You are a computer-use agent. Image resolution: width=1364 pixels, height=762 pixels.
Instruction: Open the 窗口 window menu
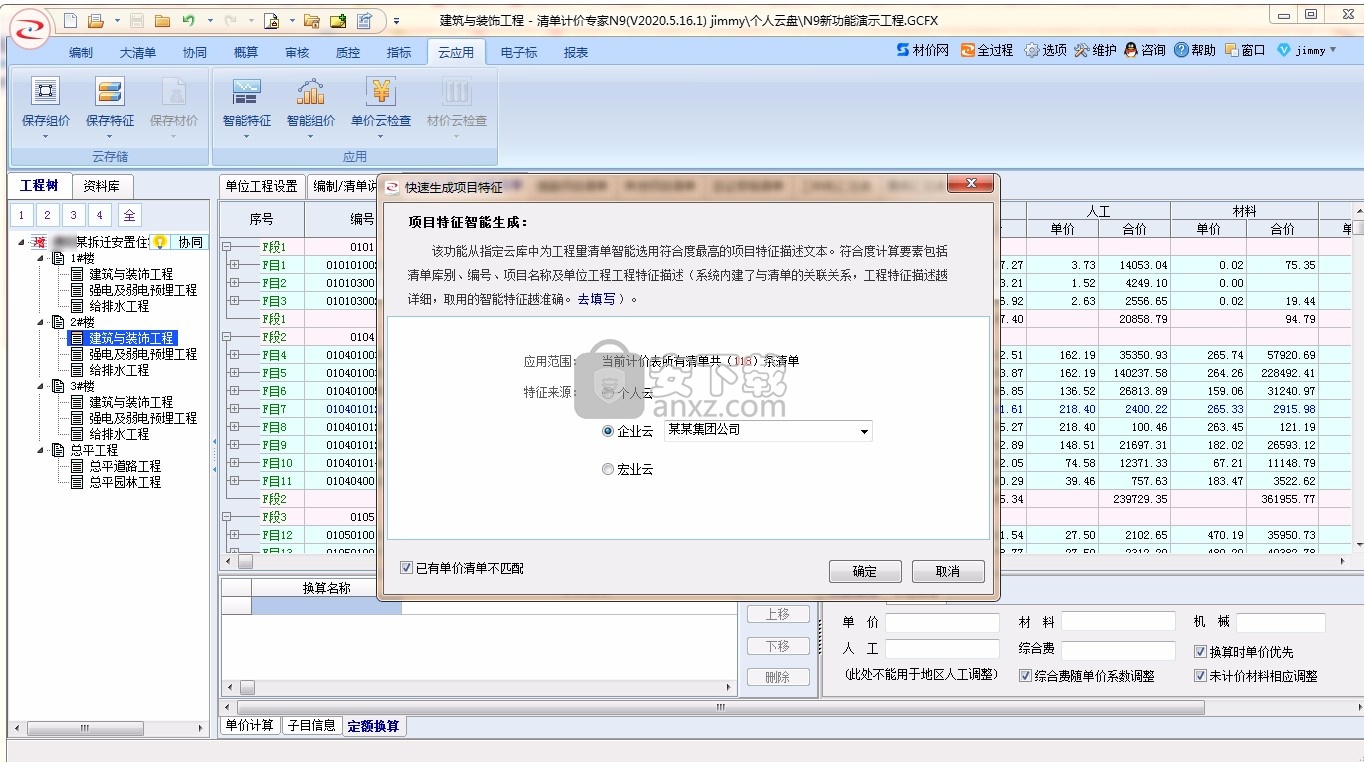click(x=1245, y=50)
